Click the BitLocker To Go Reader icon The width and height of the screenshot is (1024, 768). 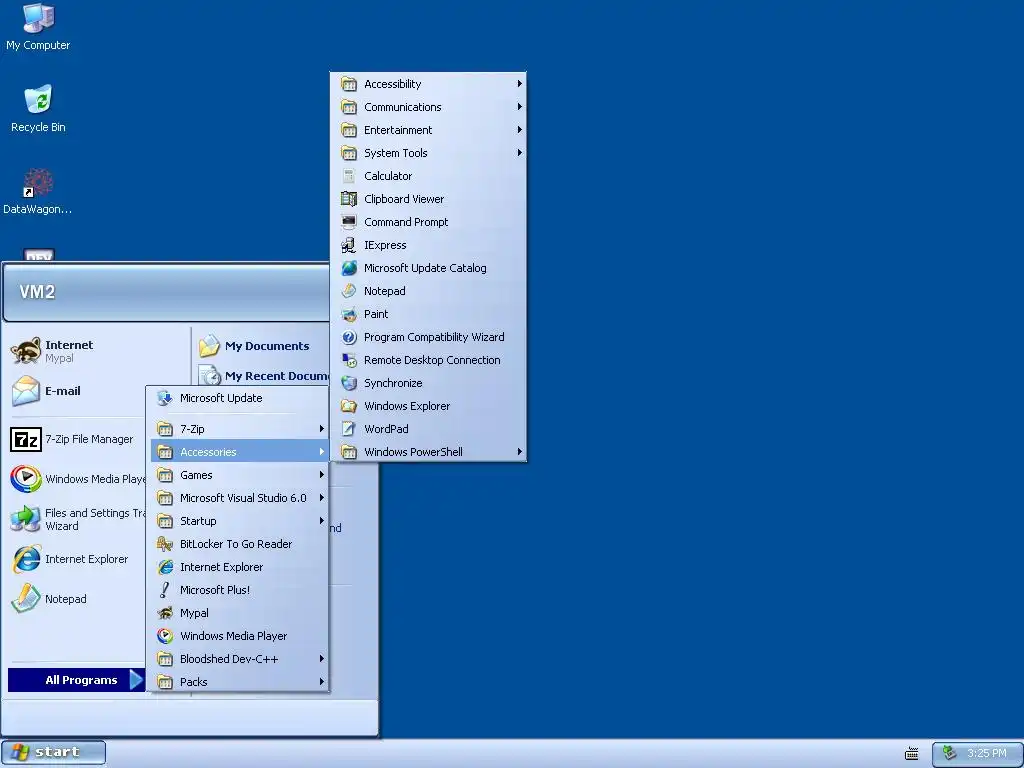click(x=165, y=544)
